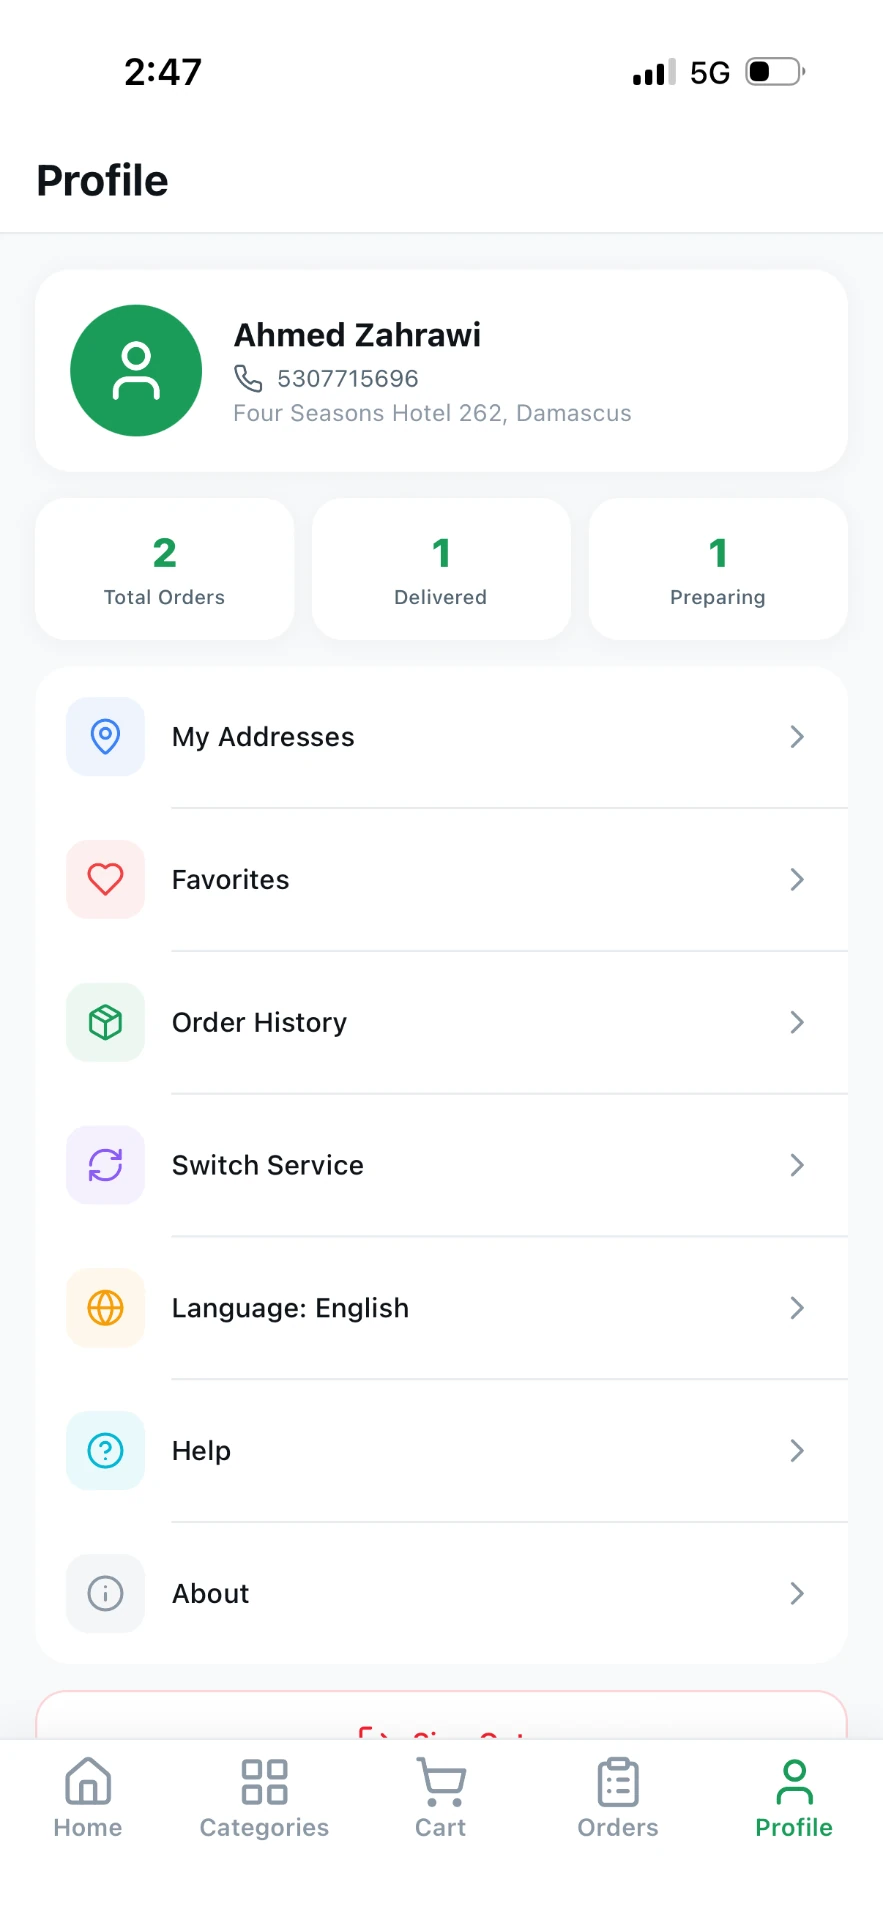Tap the box icon for Order History
Image resolution: width=883 pixels, height=1920 pixels.
pyautogui.click(x=105, y=1022)
